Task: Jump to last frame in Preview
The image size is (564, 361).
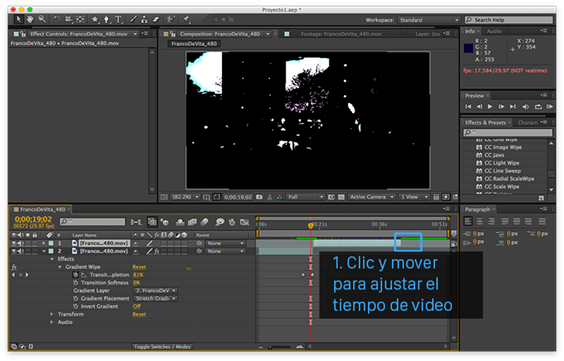Action: 513,107
